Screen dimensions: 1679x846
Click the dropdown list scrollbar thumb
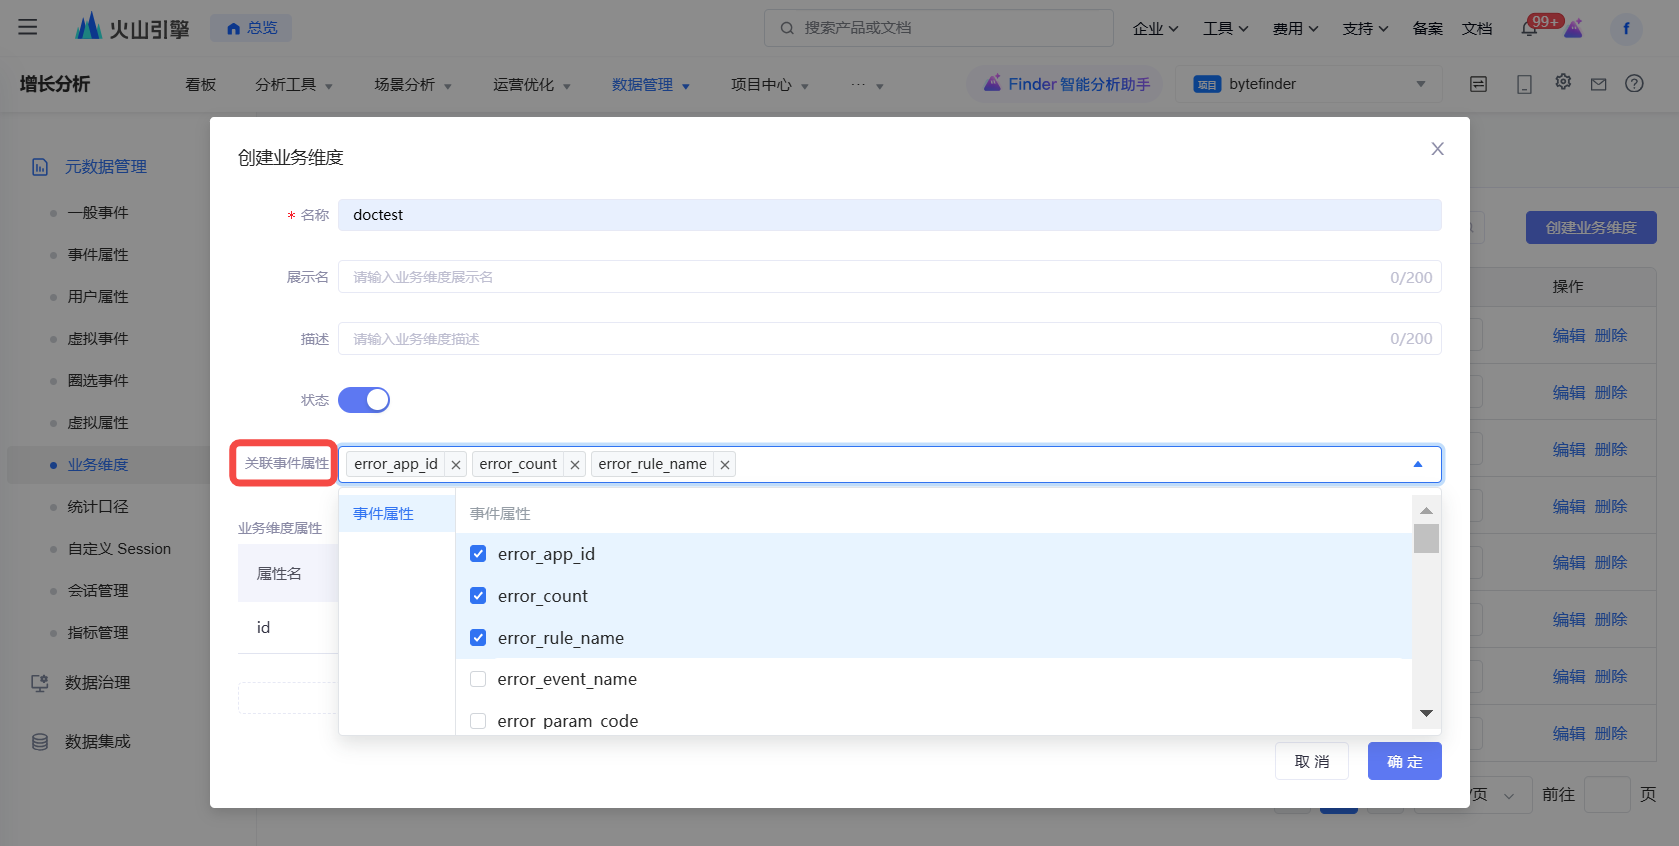1427,538
